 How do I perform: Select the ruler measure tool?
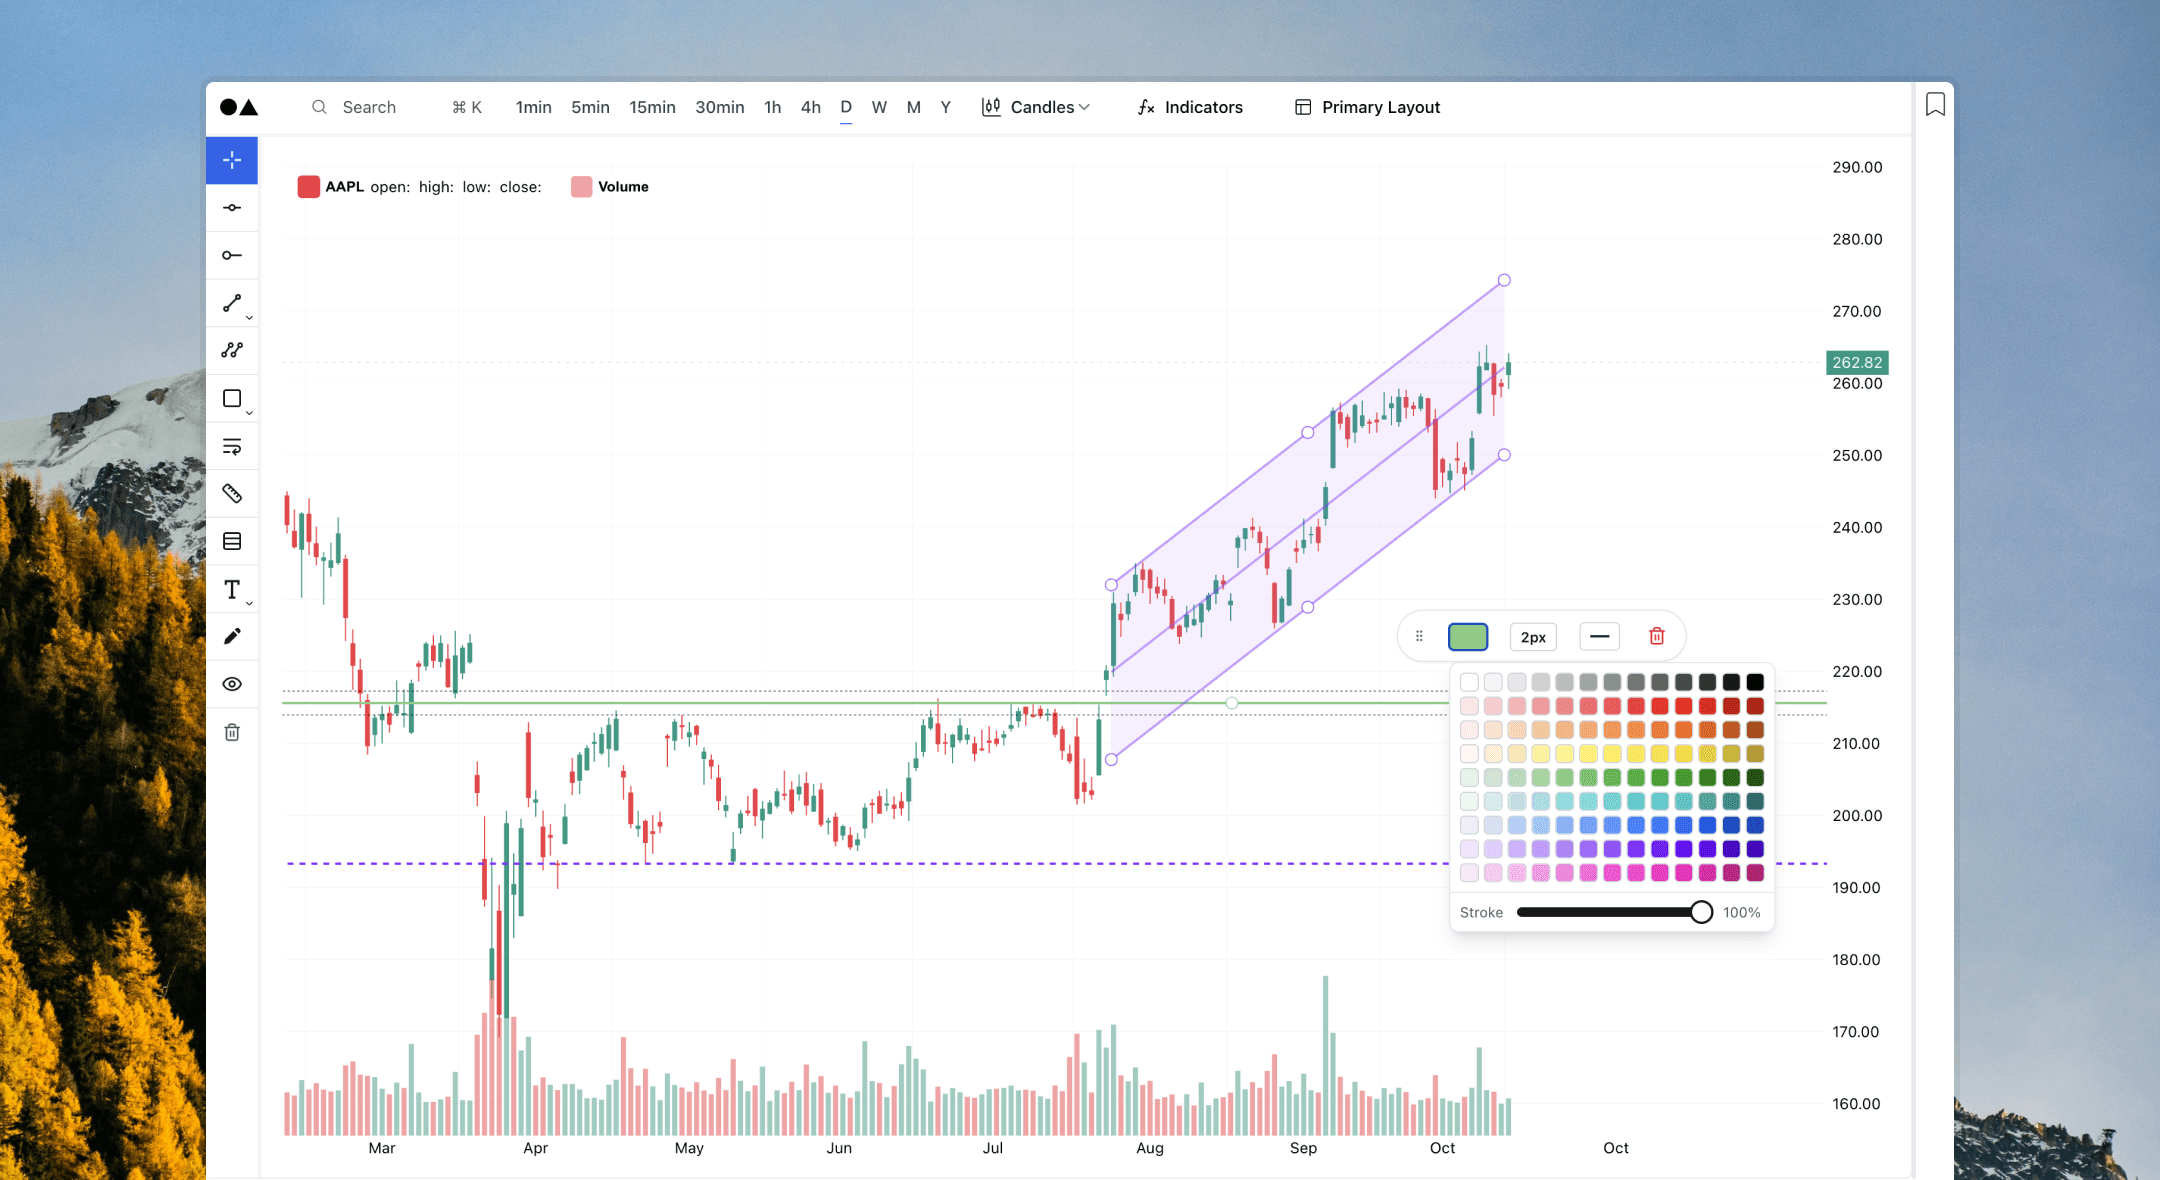(x=232, y=494)
